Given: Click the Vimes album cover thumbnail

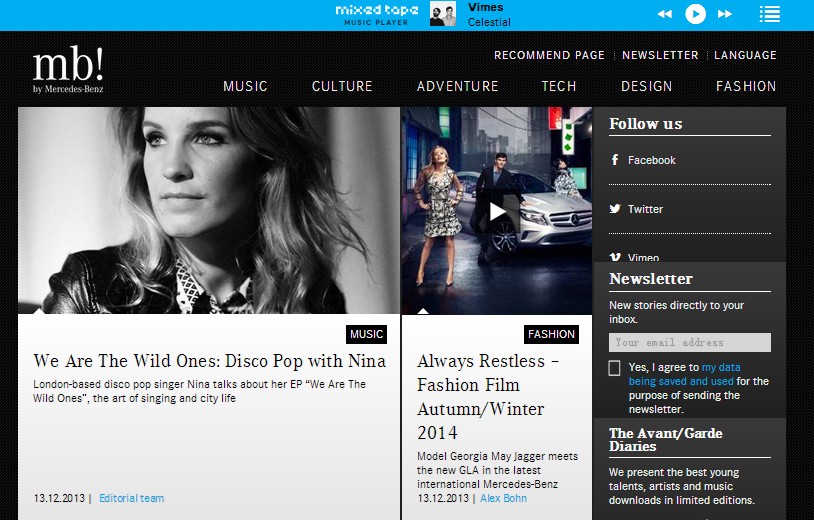Looking at the screenshot, I should tap(443, 13).
